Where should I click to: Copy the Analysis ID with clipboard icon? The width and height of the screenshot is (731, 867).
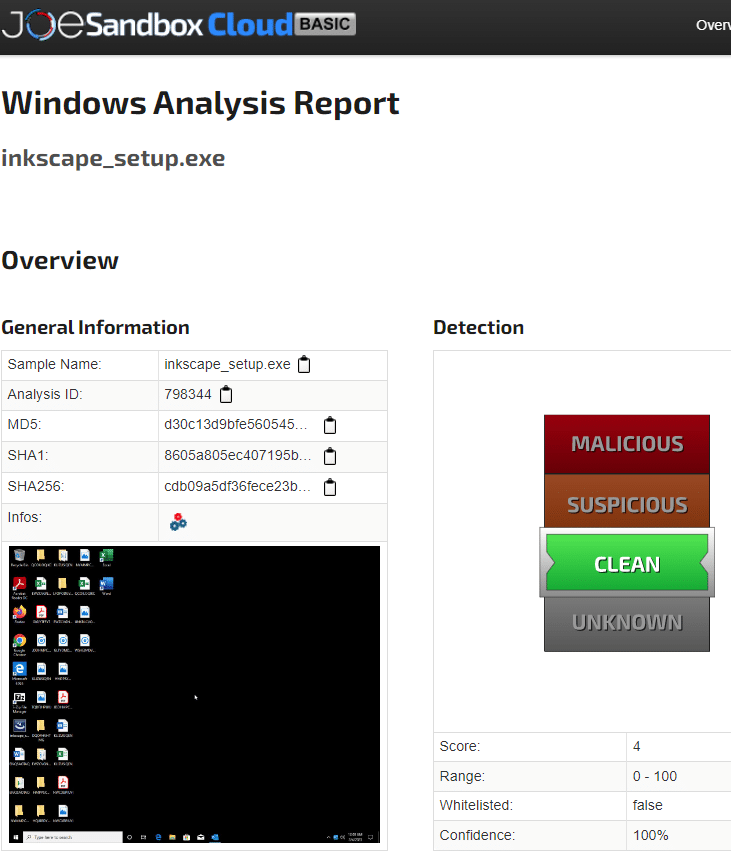(226, 394)
